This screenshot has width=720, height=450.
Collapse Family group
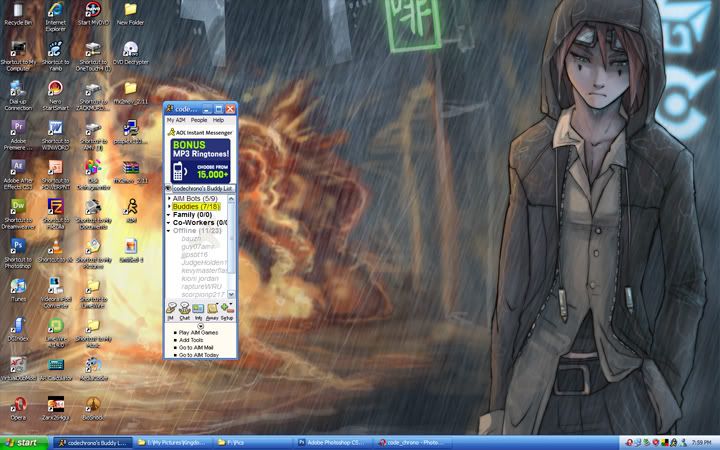pyautogui.click(x=169, y=214)
